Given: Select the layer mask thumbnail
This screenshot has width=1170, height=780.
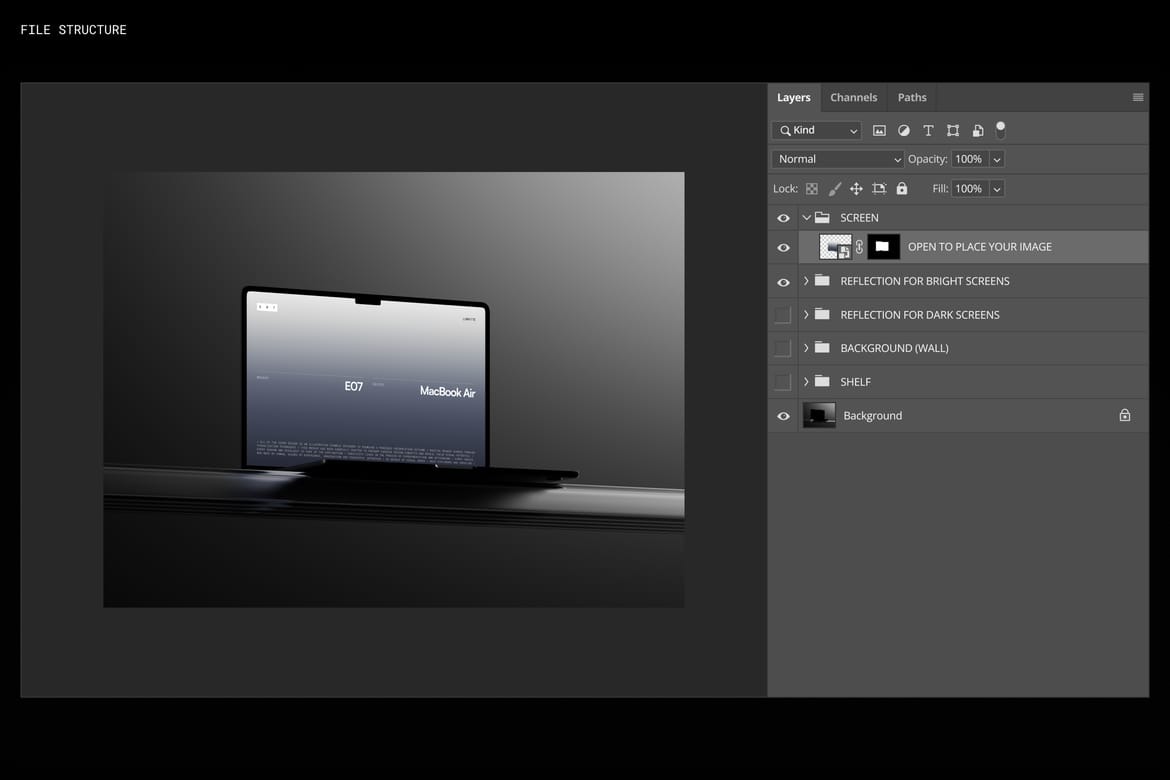Looking at the screenshot, I should (883, 247).
